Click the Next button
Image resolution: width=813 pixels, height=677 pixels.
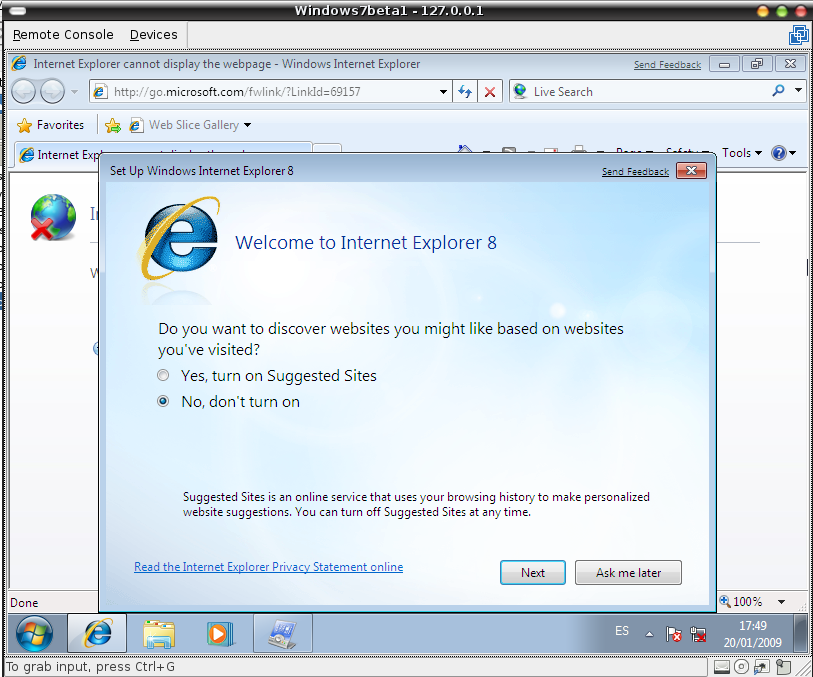[532, 572]
